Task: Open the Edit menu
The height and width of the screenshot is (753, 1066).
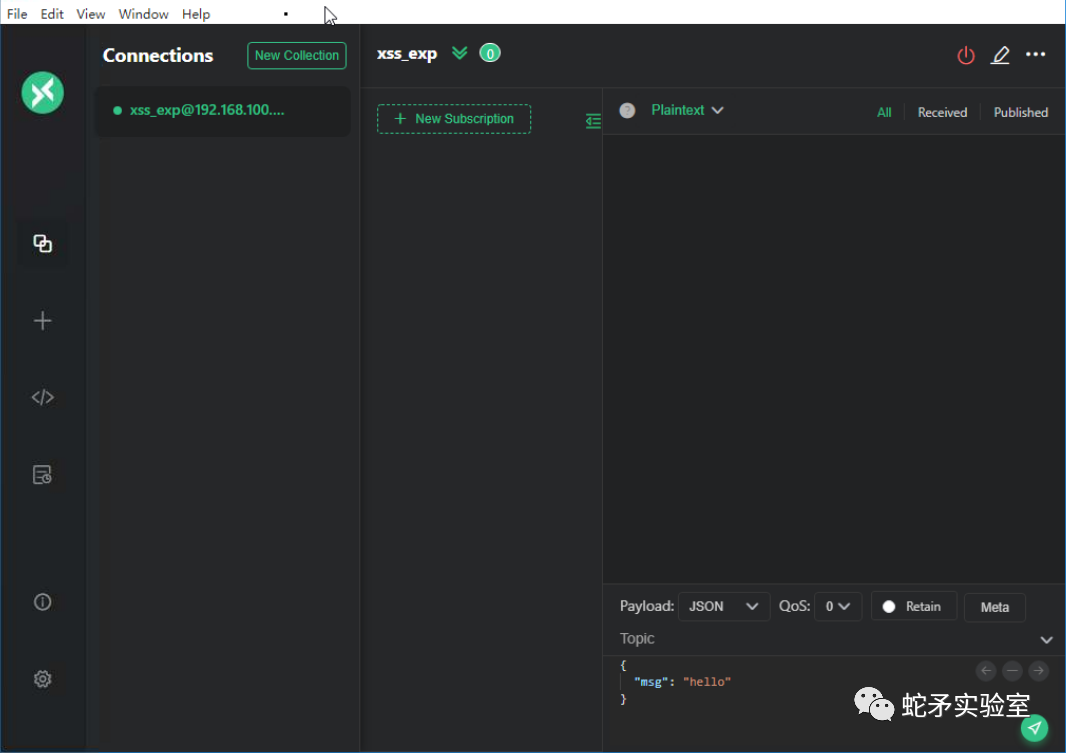Action: coord(52,14)
